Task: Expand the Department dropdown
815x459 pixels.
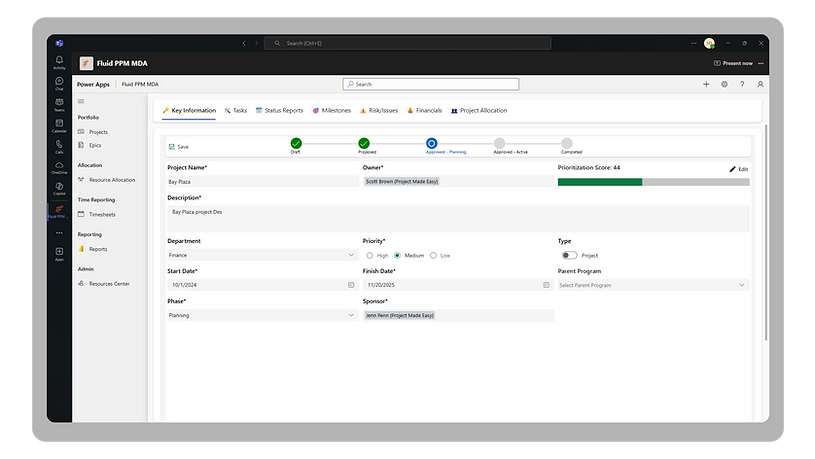Action: click(351, 255)
